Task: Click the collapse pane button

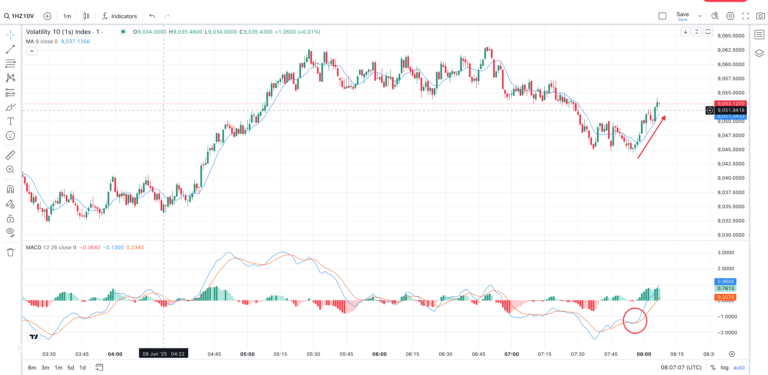Action: pos(697,32)
